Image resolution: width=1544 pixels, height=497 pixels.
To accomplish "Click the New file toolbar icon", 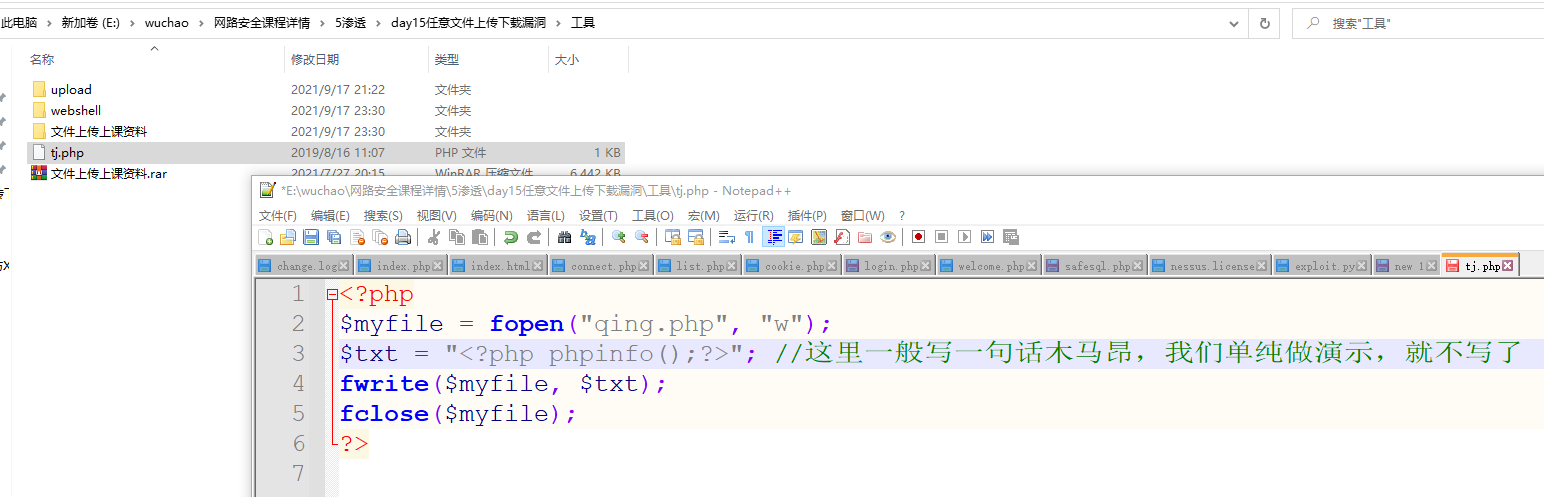I will click(x=266, y=237).
